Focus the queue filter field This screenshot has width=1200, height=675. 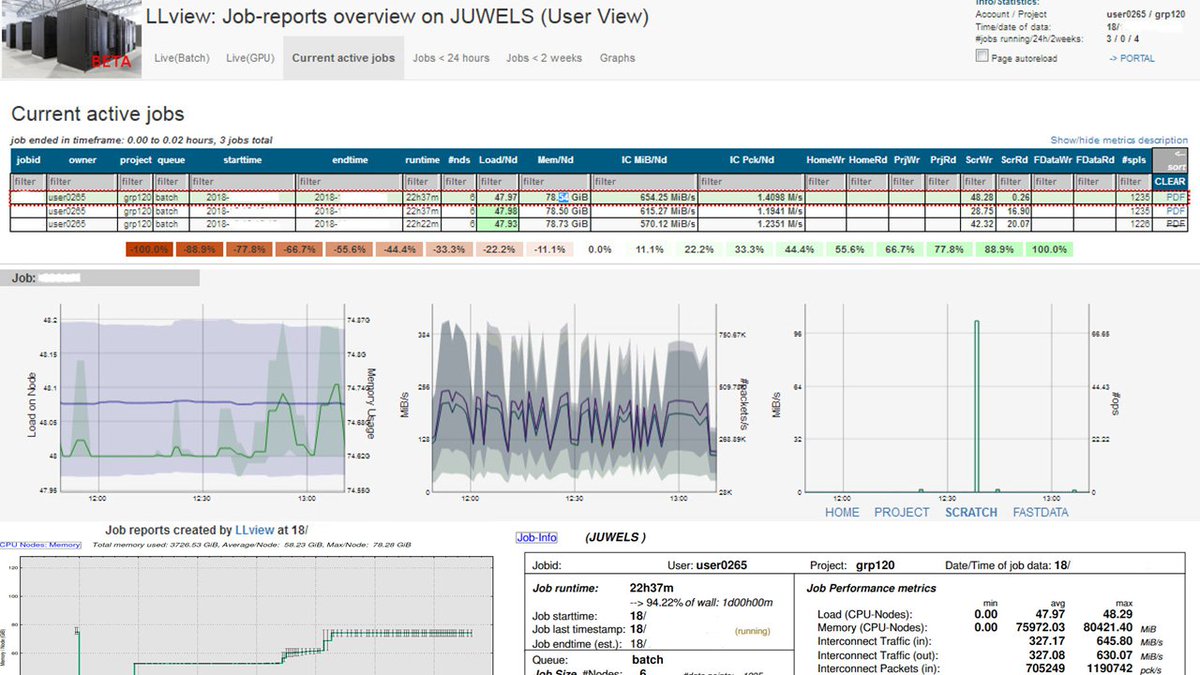point(170,182)
